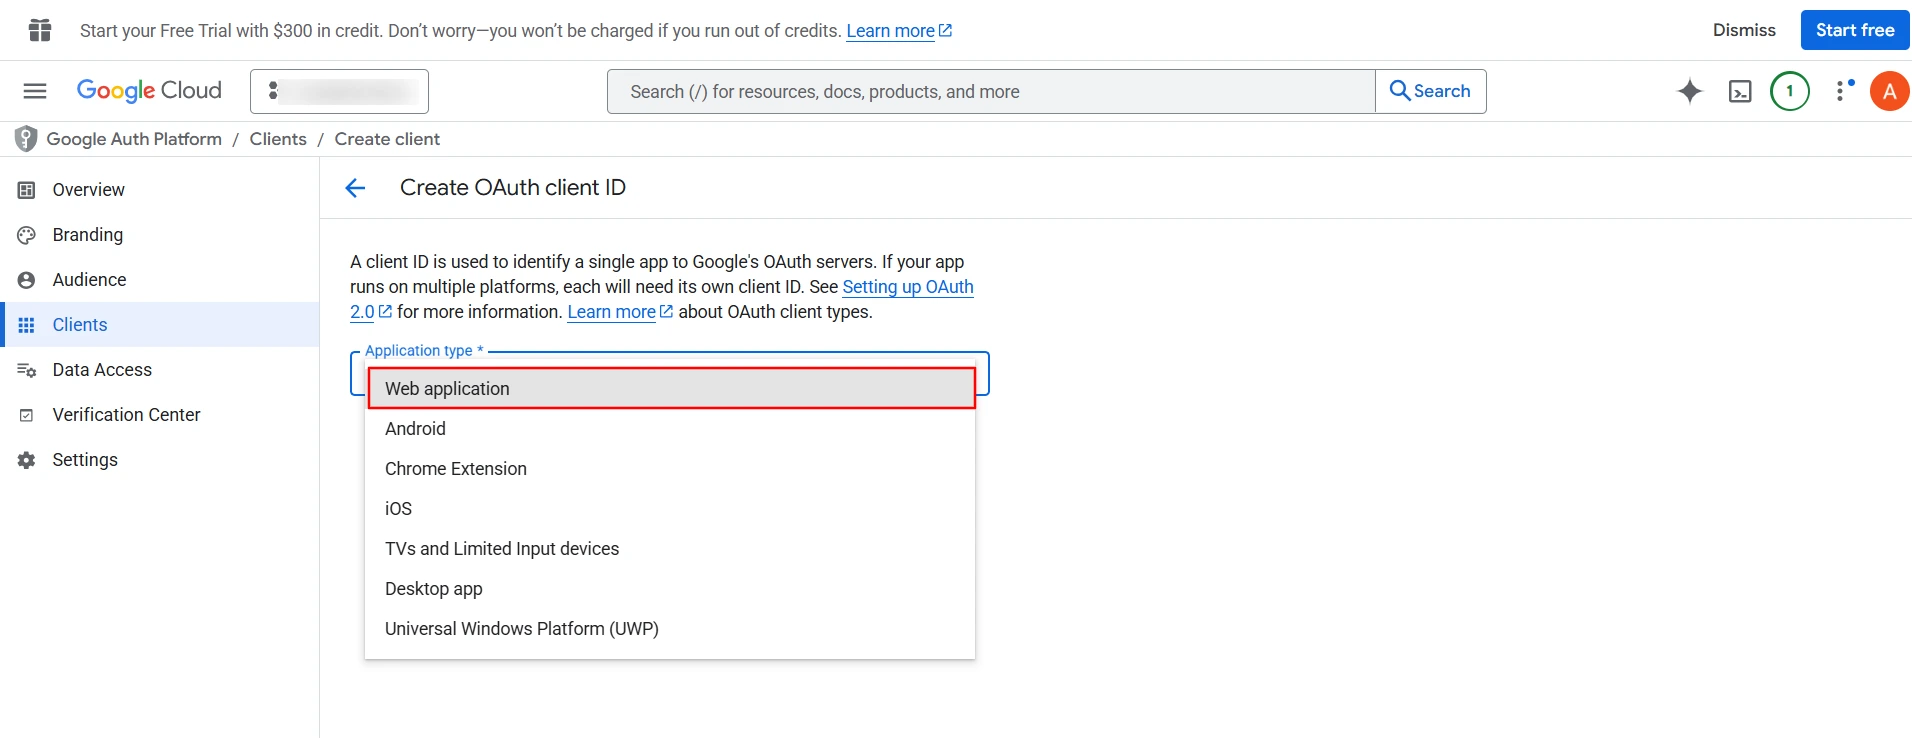The image size is (1912, 738).
Task: Open the main navigation hamburger menu
Action: (35, 91)
